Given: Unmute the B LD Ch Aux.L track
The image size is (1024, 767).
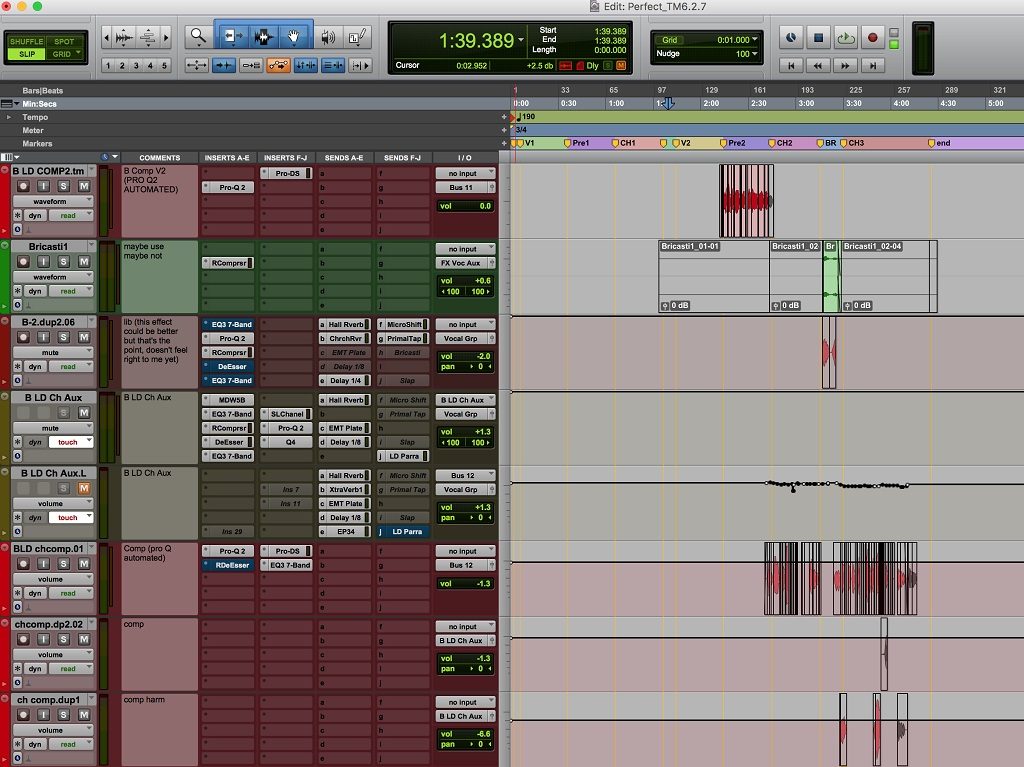Looking at the screenshot, I should [x=84, y=488].
